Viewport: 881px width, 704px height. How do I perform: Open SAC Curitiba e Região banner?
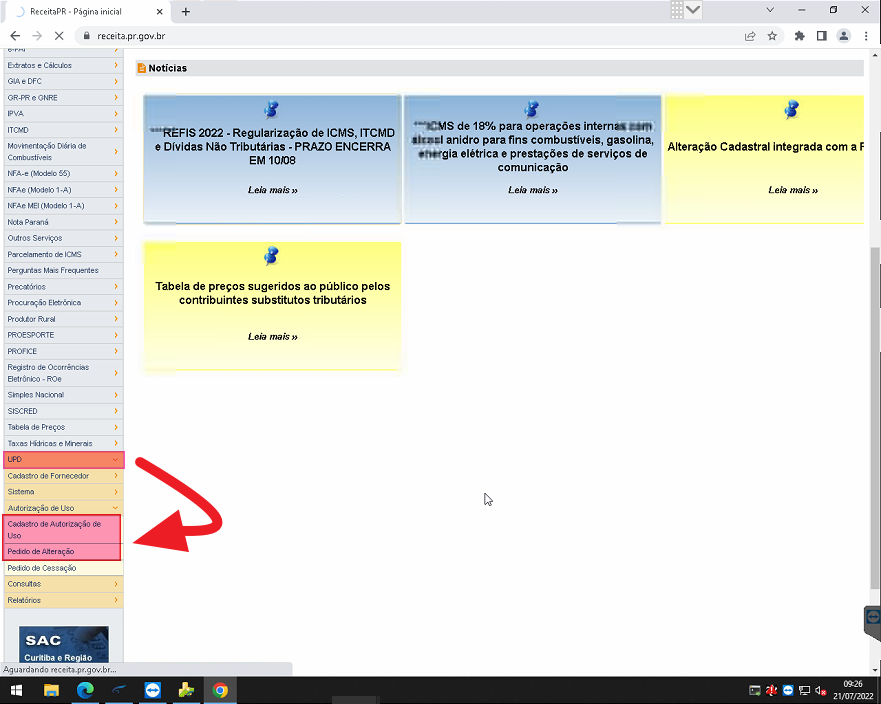click(x=63, y=644)
